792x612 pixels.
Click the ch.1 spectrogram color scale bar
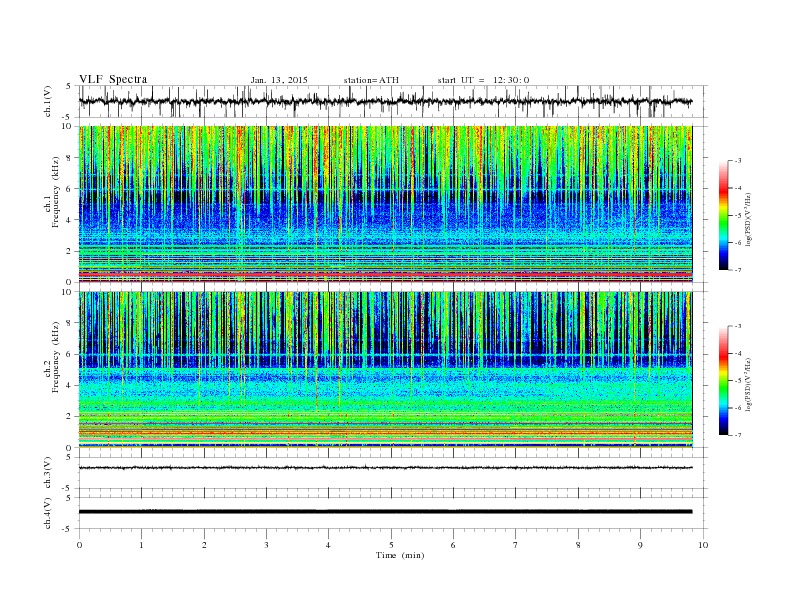(x=723, y=215)
